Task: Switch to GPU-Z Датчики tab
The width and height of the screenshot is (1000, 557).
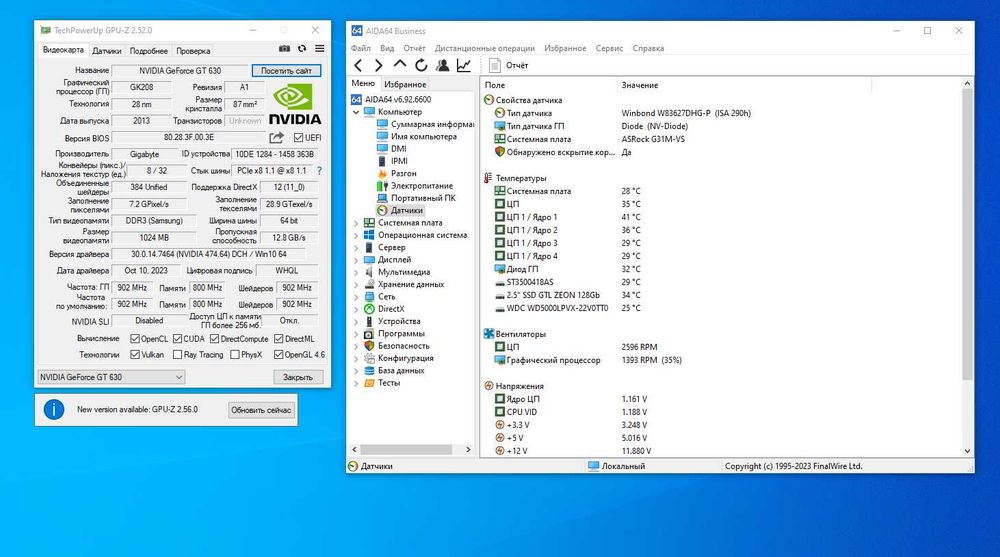Action: pyautogui.click(x=107, y=51)
